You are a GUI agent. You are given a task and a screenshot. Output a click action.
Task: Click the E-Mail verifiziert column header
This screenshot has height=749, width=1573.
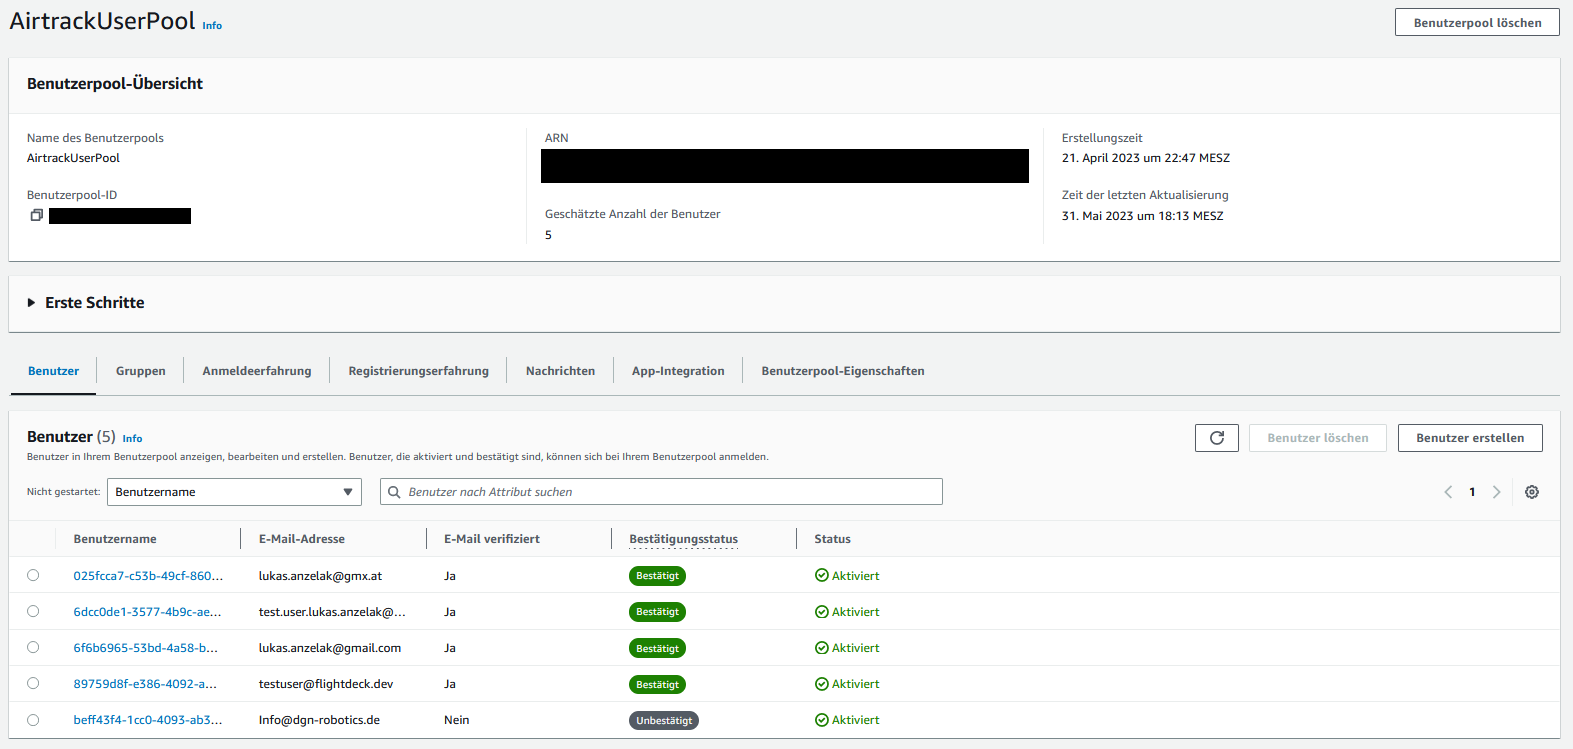tap(492, 539)
